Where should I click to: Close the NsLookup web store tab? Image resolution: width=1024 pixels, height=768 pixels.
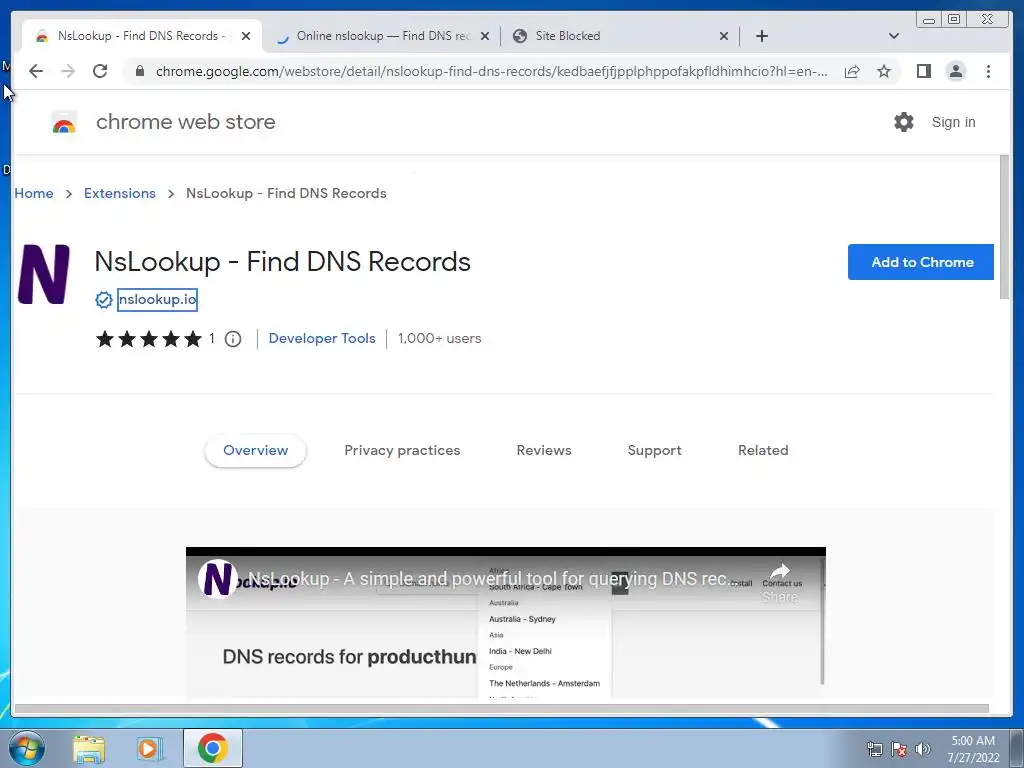[246, 36]
